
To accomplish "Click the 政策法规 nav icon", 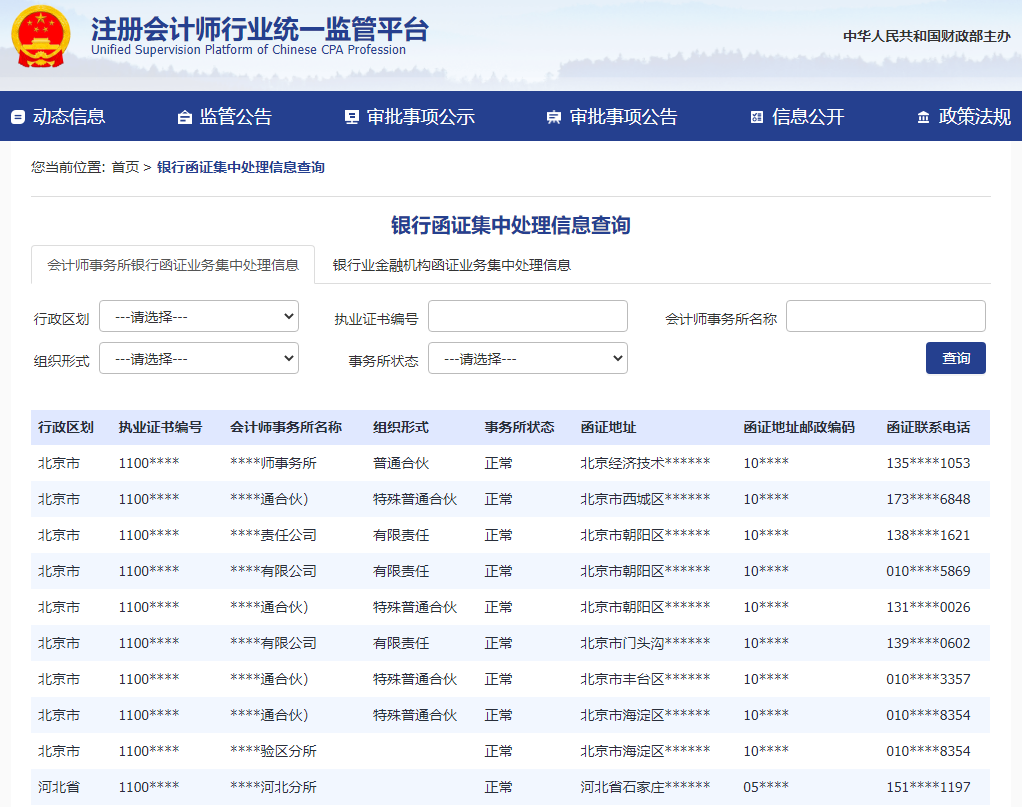I will (923, 118).
